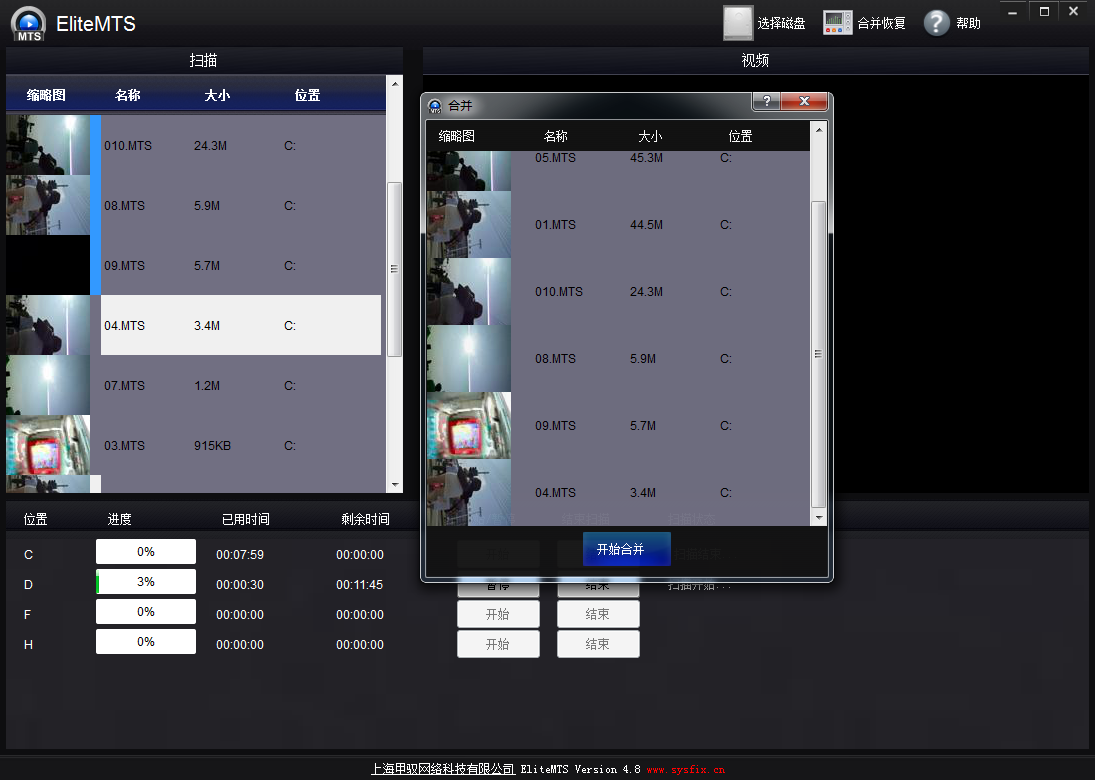Click drive D progress bar showing 3%
Viewport: 1095px width, 780px height.
146,582
